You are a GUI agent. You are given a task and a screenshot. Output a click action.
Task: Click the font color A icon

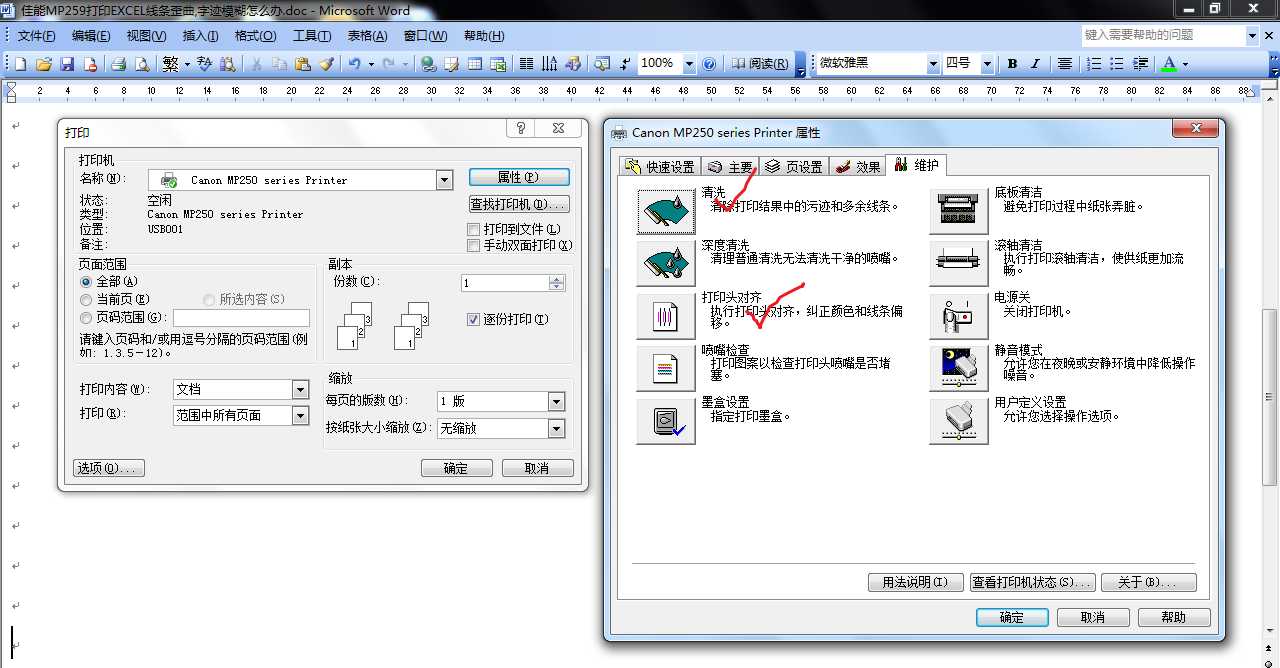point(1169,64)
